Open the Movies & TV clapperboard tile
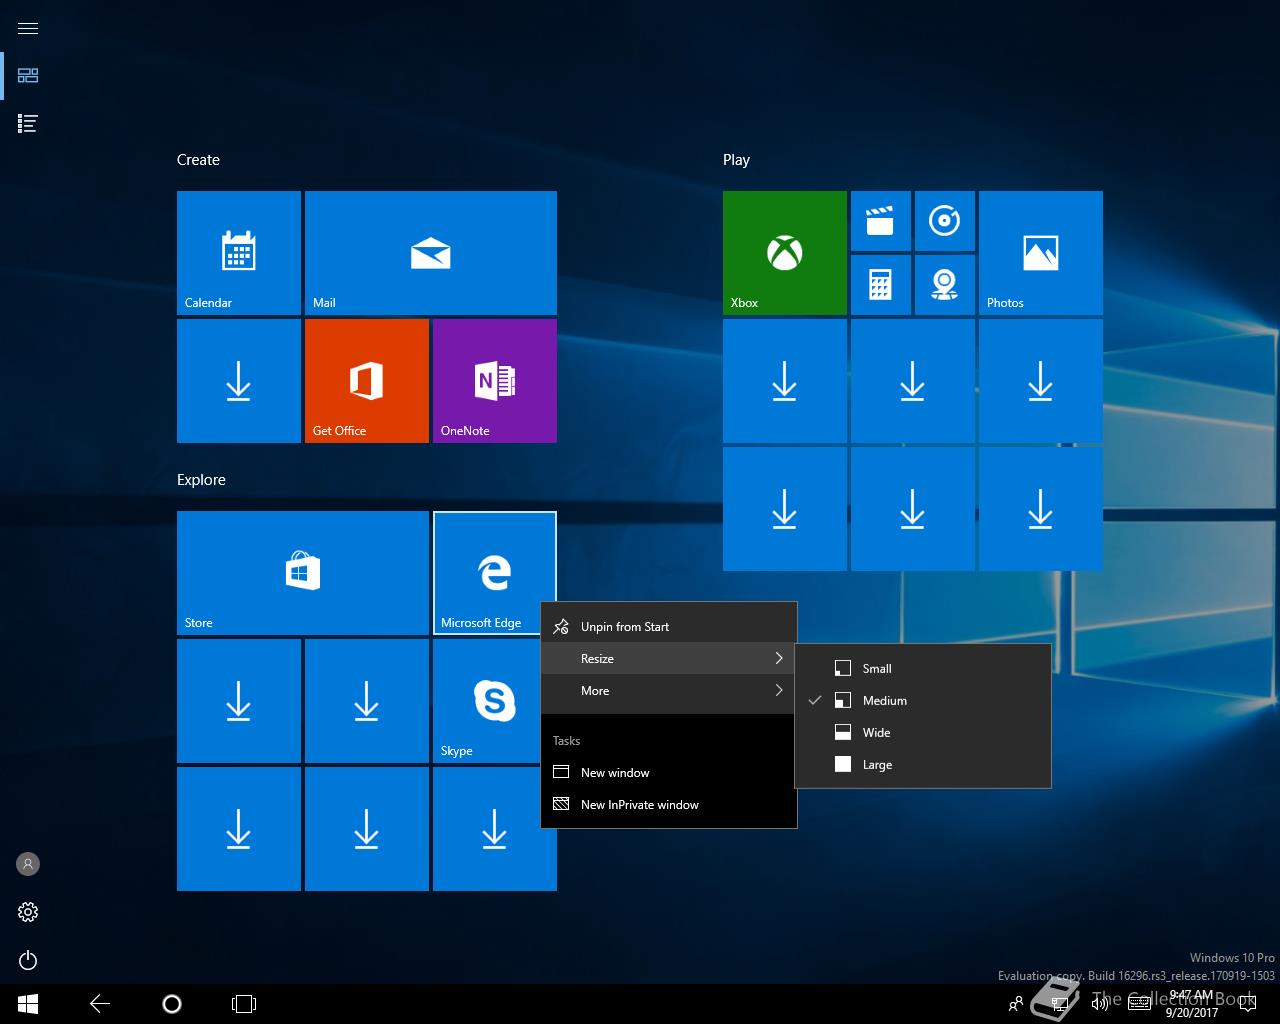 click(x=881, y=221)
